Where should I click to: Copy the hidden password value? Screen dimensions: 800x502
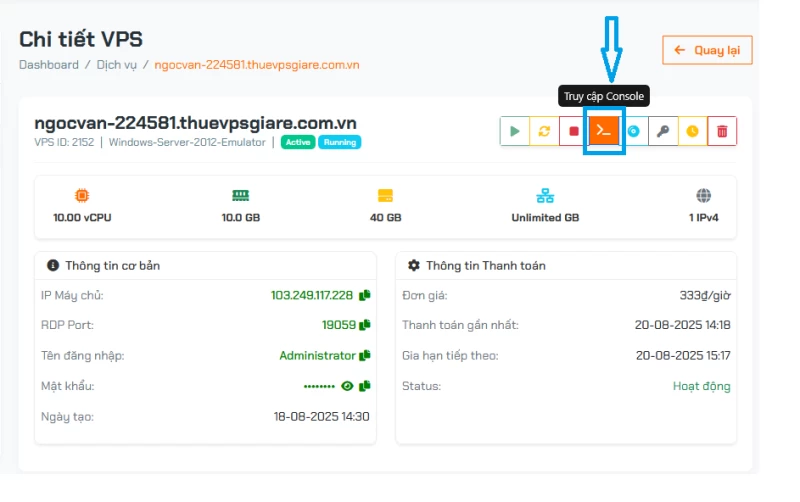click(x=364, y=386)
